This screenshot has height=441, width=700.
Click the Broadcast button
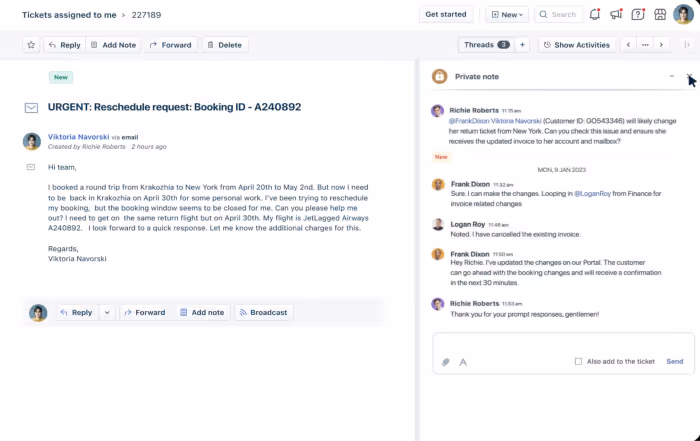pos(264,312)
